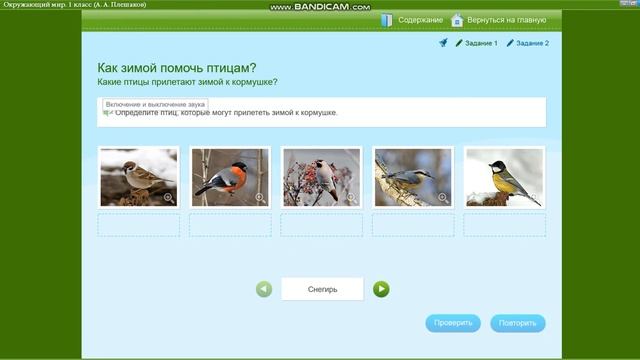Click empty label slot under bullfinch photo
The image size is (640, 360).
tap(230, 225)
